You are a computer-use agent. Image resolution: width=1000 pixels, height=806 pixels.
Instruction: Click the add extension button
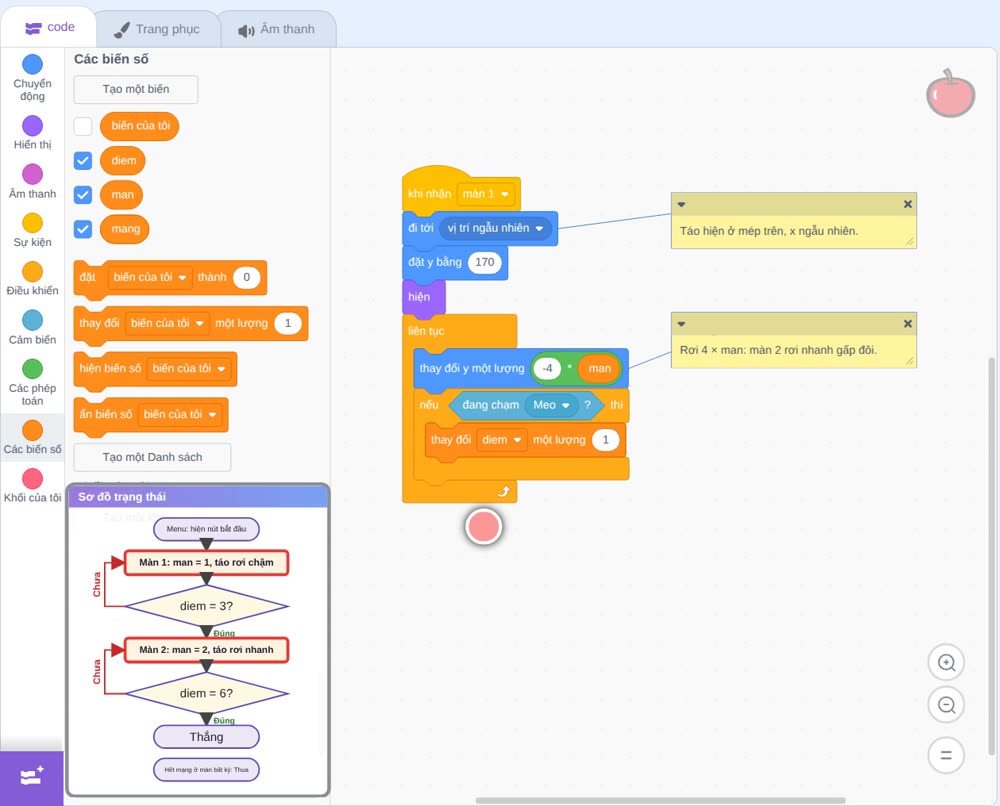32,777
